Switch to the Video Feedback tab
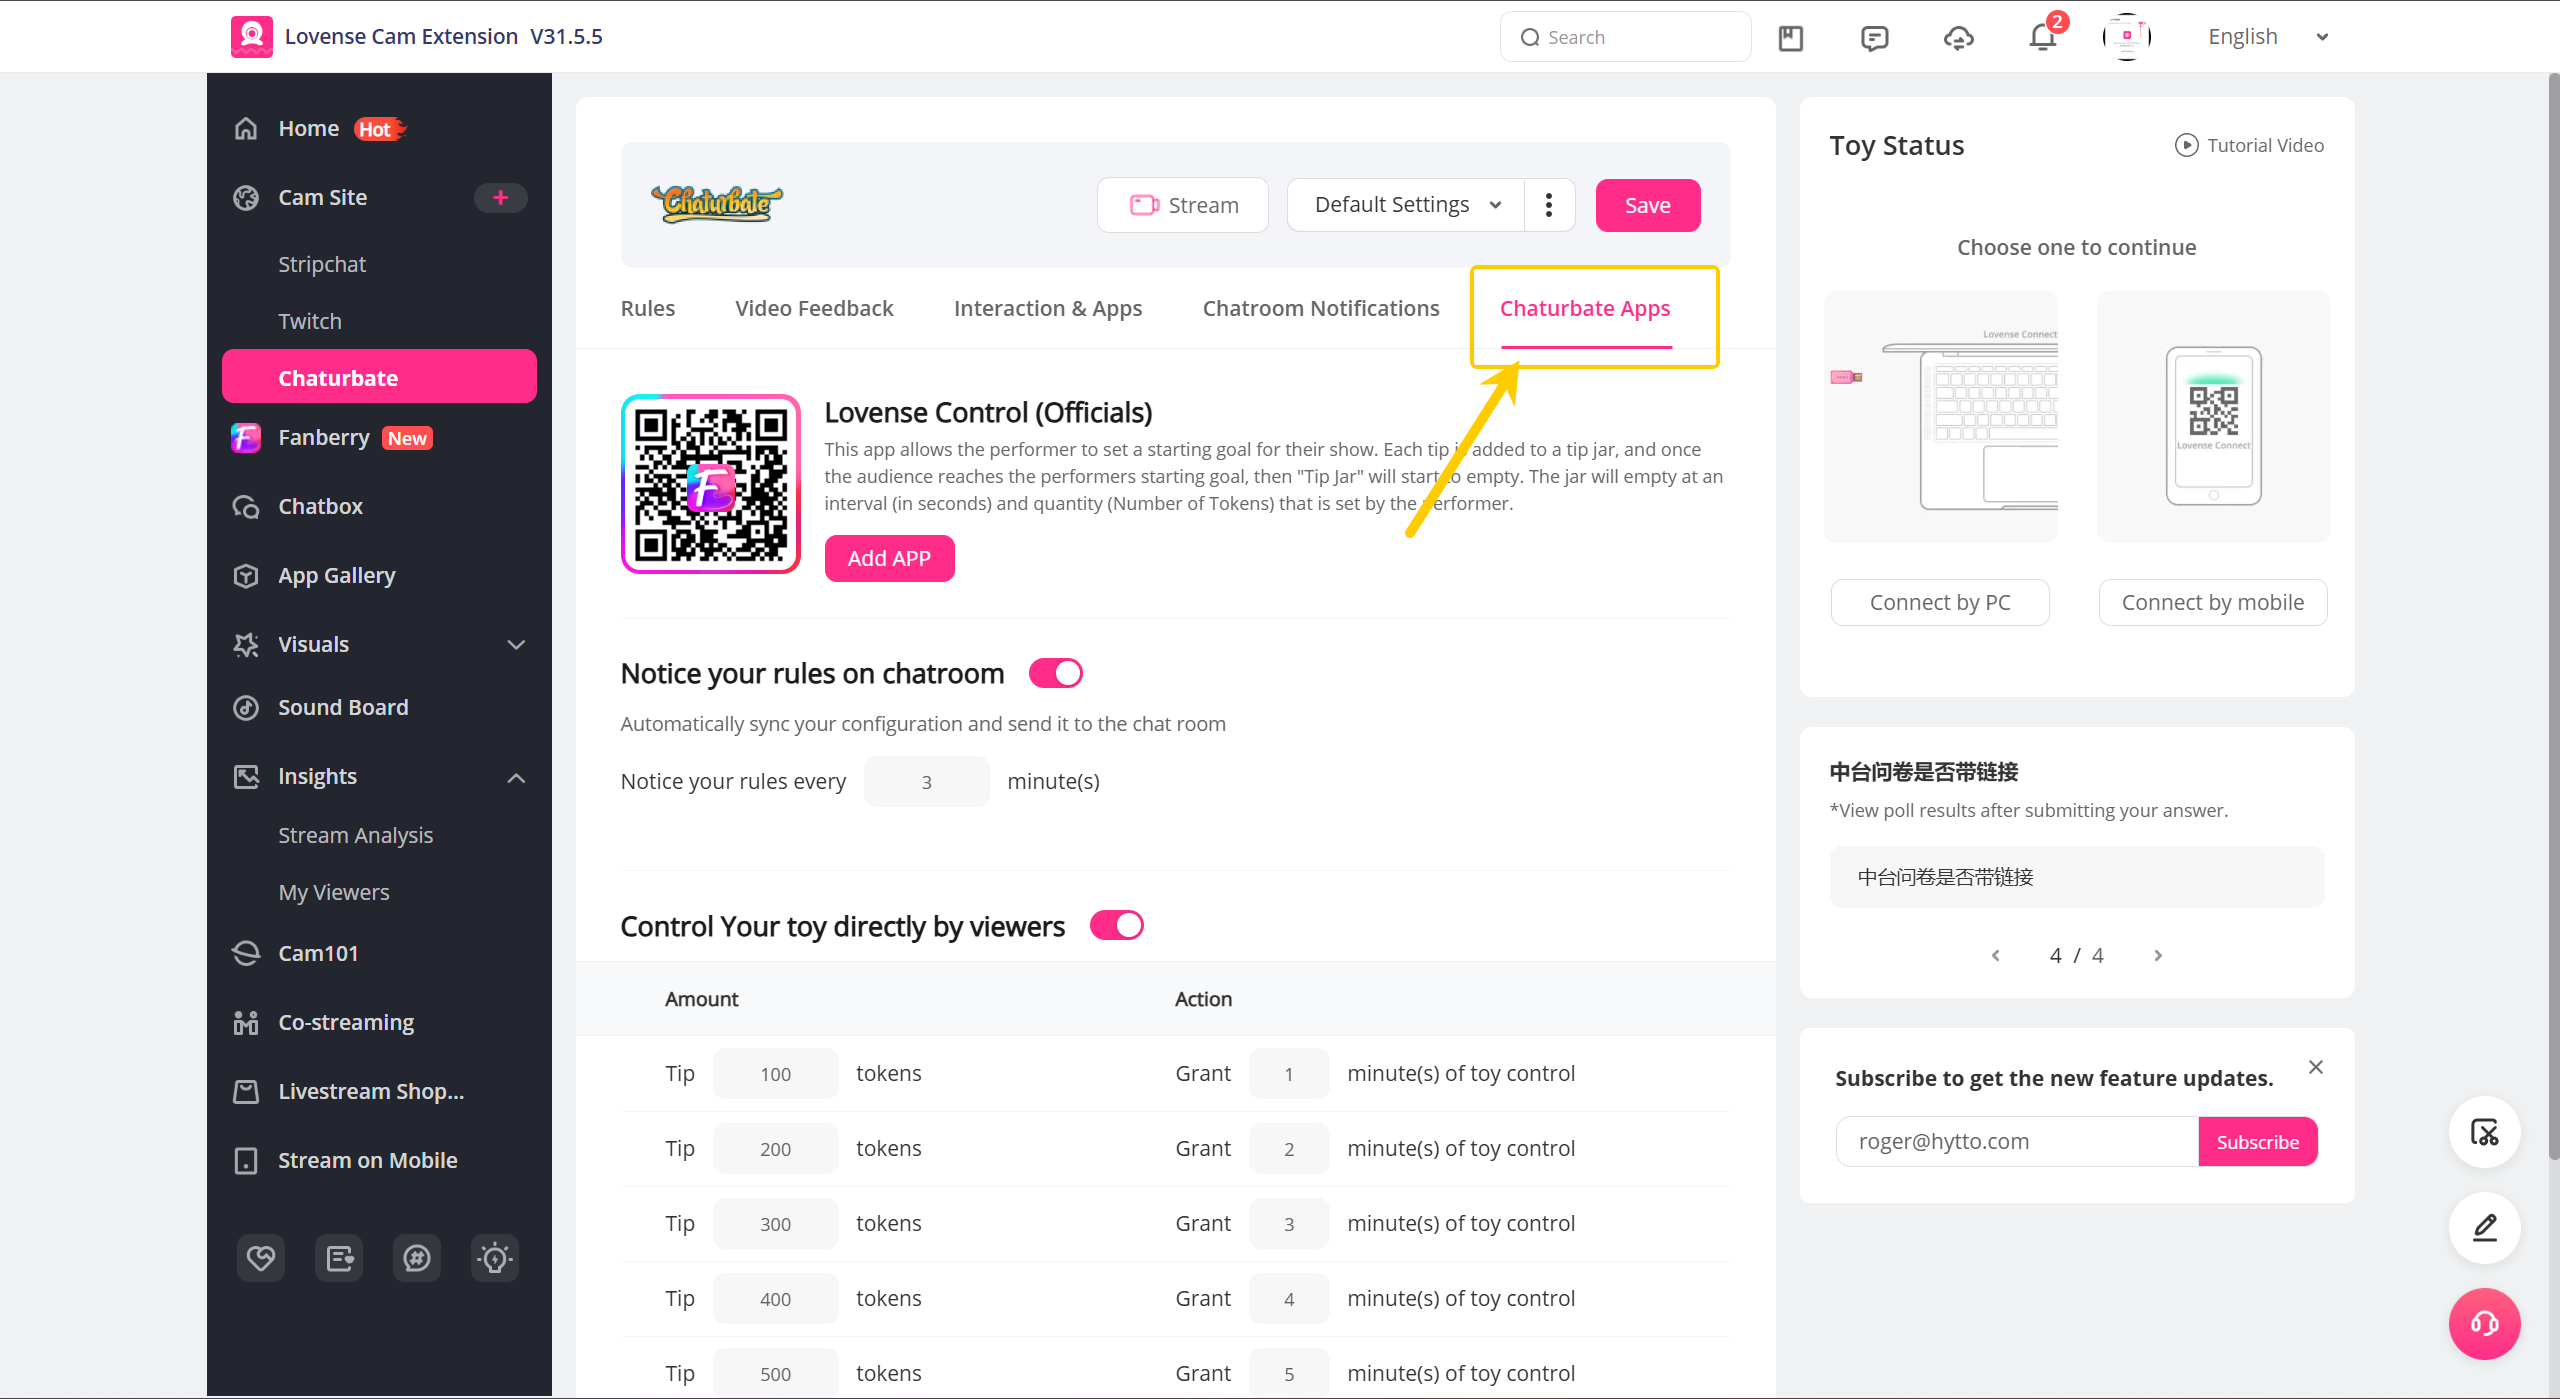The height and width of the screenshot is (1399, 2560). click(x=814, y=309)
